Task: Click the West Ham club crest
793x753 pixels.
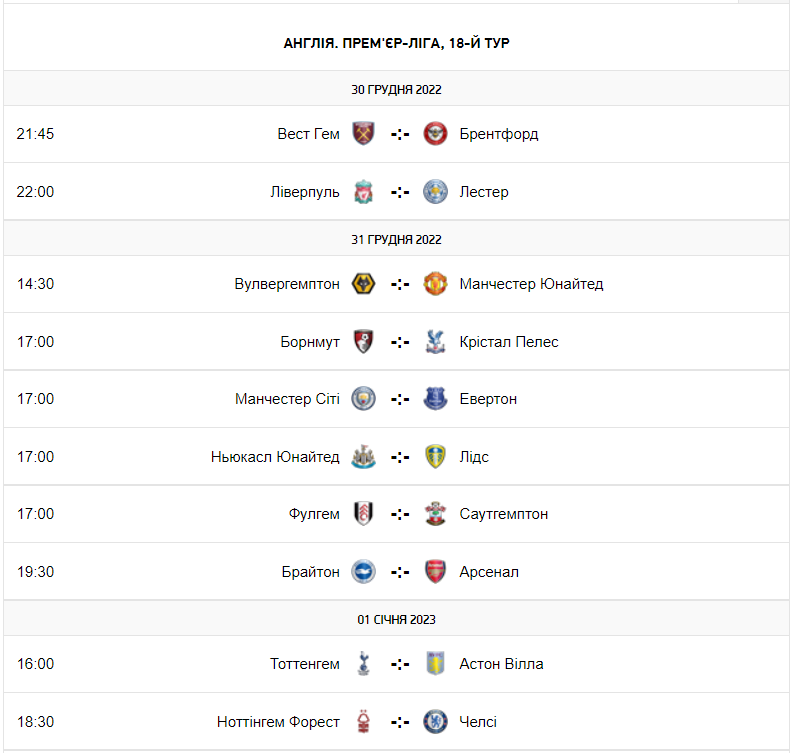Action: pos(364,134)
